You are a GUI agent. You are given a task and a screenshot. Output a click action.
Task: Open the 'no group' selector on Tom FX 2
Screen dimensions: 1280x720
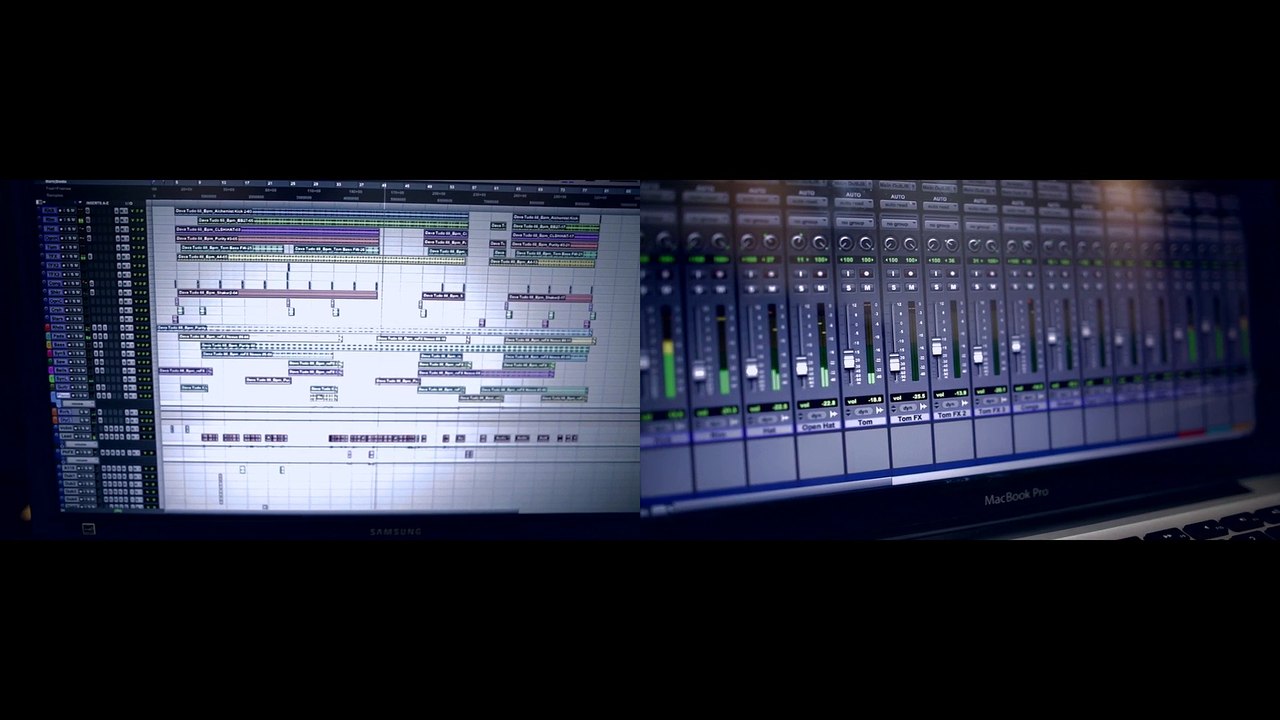coord(941,225)
